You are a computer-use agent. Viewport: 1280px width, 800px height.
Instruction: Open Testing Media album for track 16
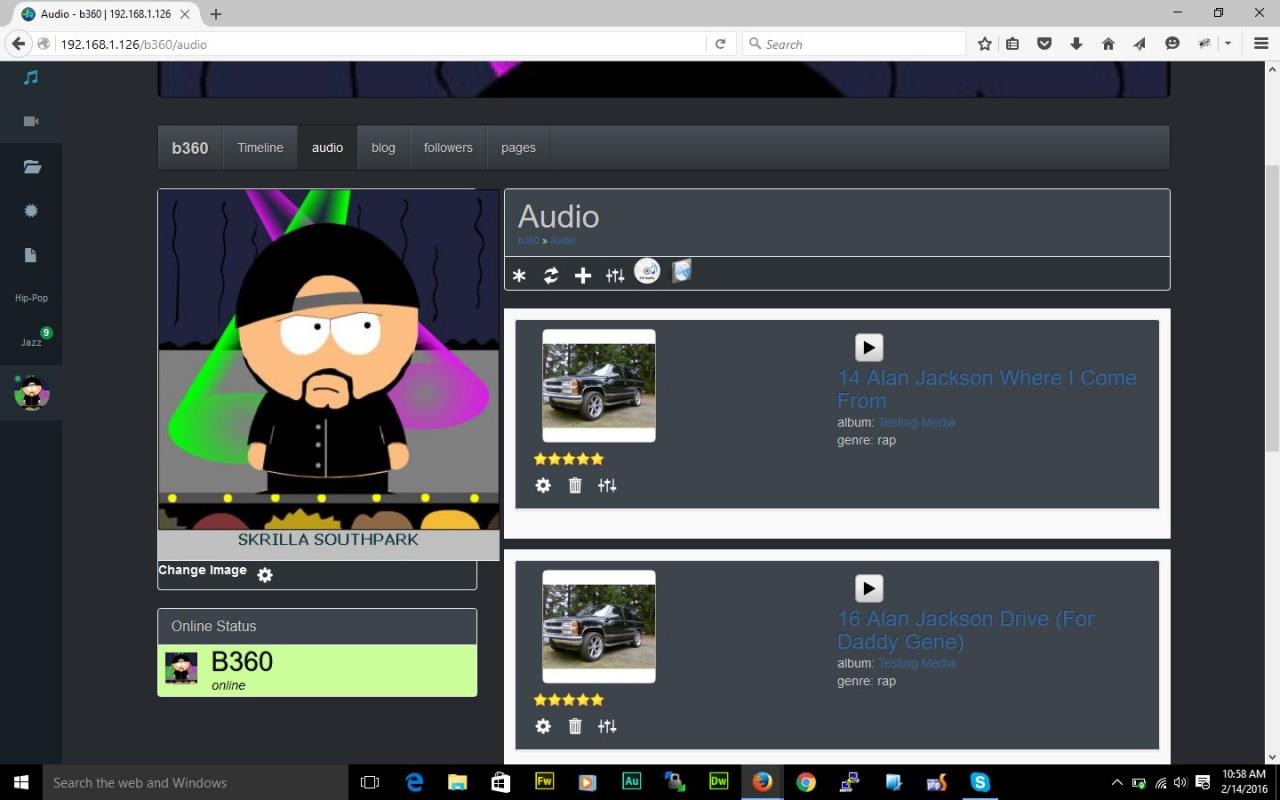coord(916,663)
